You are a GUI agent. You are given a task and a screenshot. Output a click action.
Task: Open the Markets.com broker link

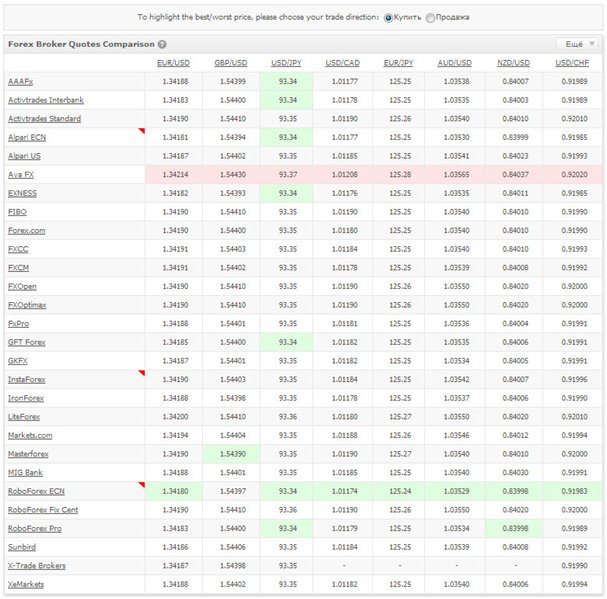[x=30, y=436]
